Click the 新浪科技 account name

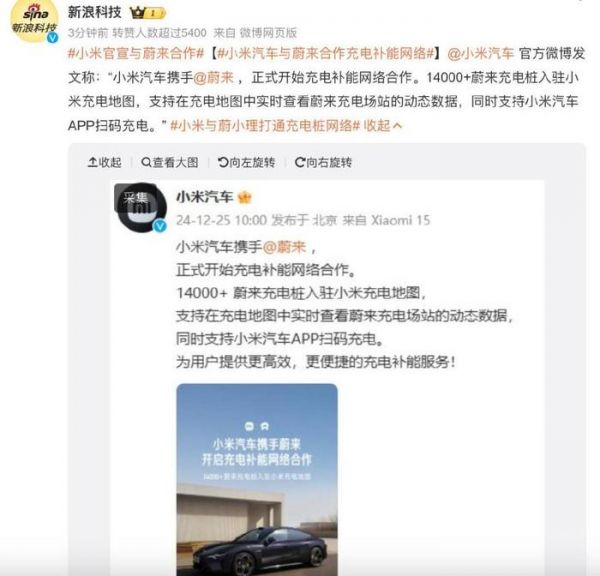[x=95, y=13]
